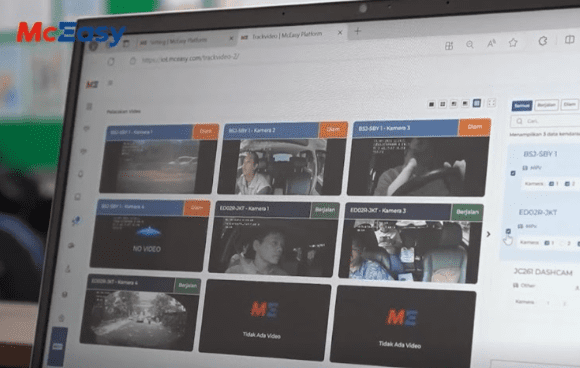Filter vehicles by Berjalan status

coord(546,105)
